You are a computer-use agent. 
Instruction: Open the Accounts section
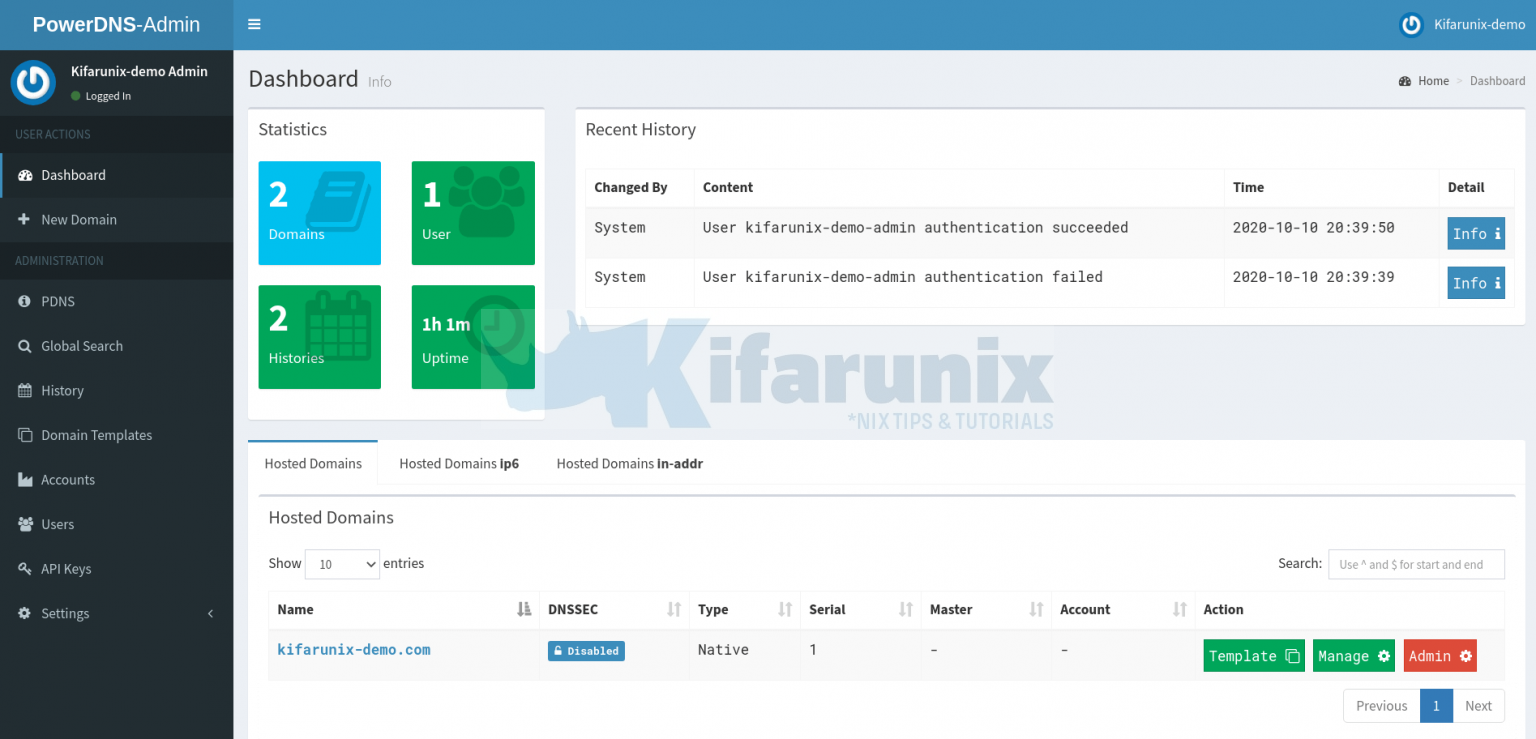point(66,479)
